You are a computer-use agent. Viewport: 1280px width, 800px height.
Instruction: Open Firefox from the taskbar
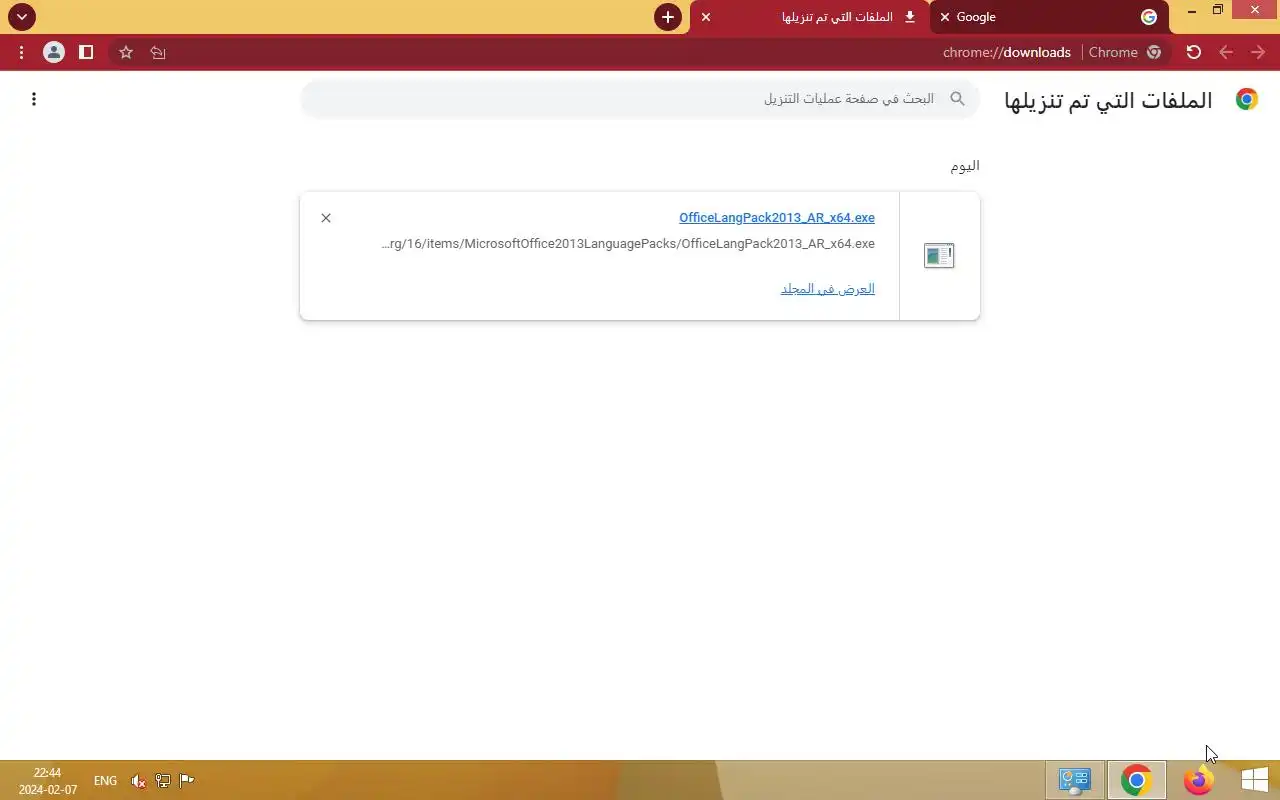(x=1198, y=780)
